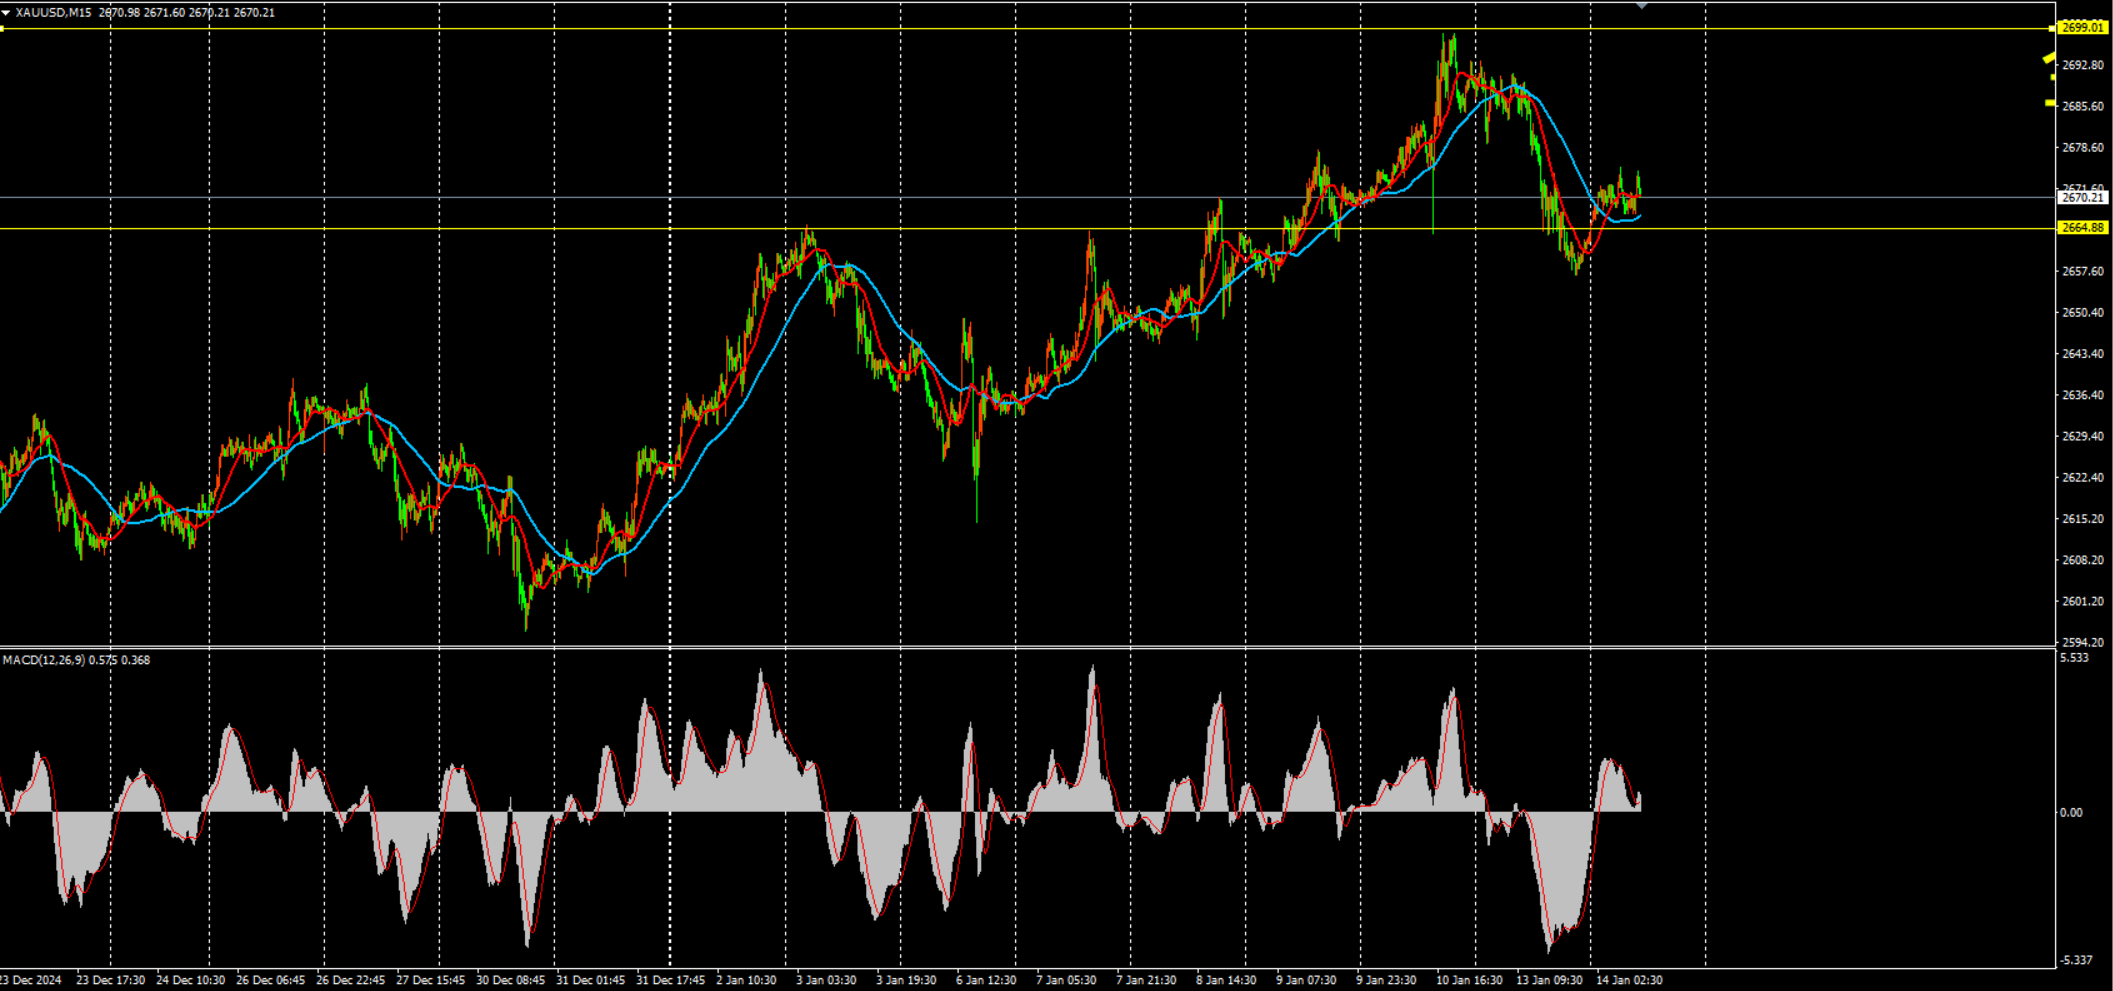Click the 2594.20 price axis label
Screen dimensions: 2113x991
click(x=2083, y=642)
